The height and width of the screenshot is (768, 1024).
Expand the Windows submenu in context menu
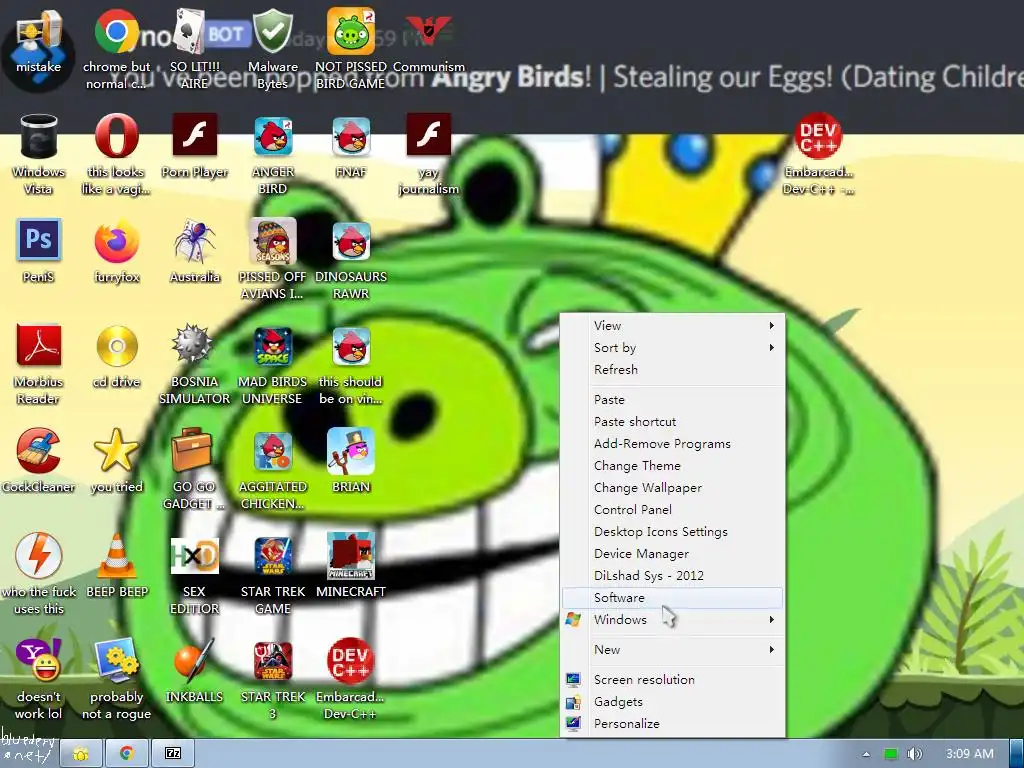[x=673, y=619]
